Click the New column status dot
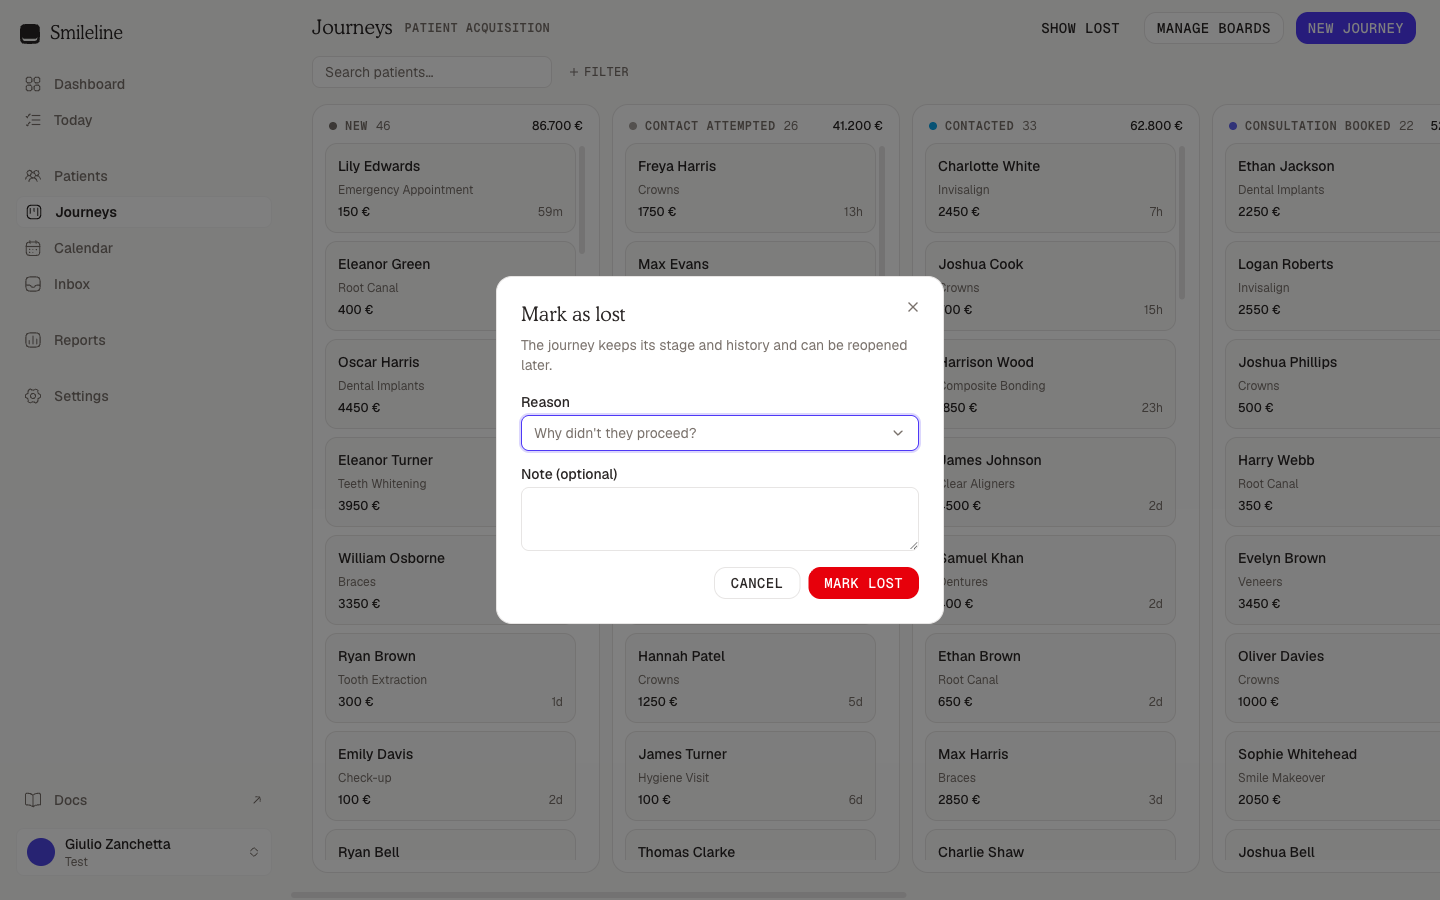Image resolution: width=1440 pixels, height=900 pixels. [333, 126]
